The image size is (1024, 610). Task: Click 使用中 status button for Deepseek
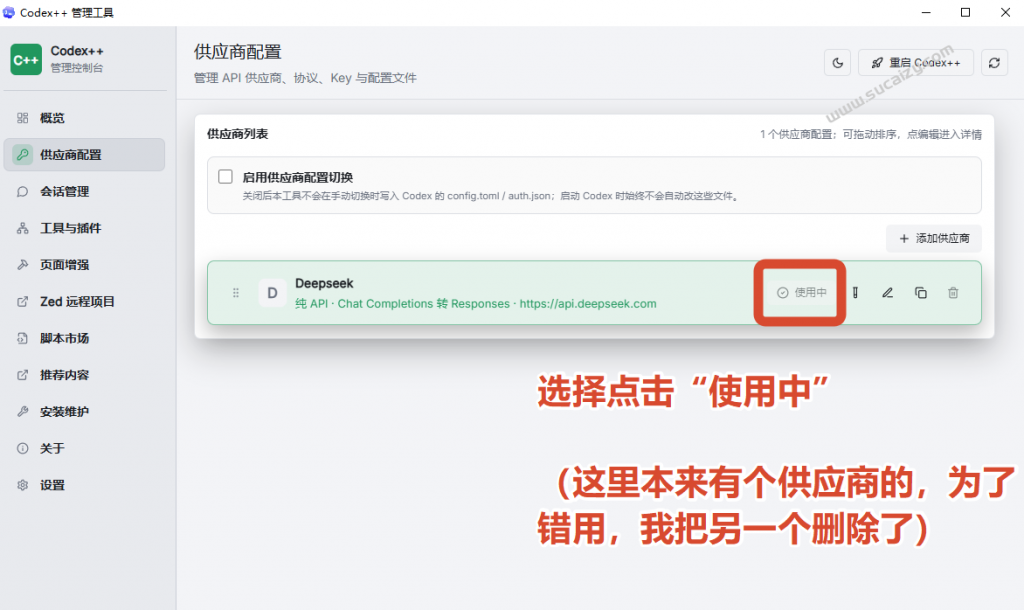point(801,293)
